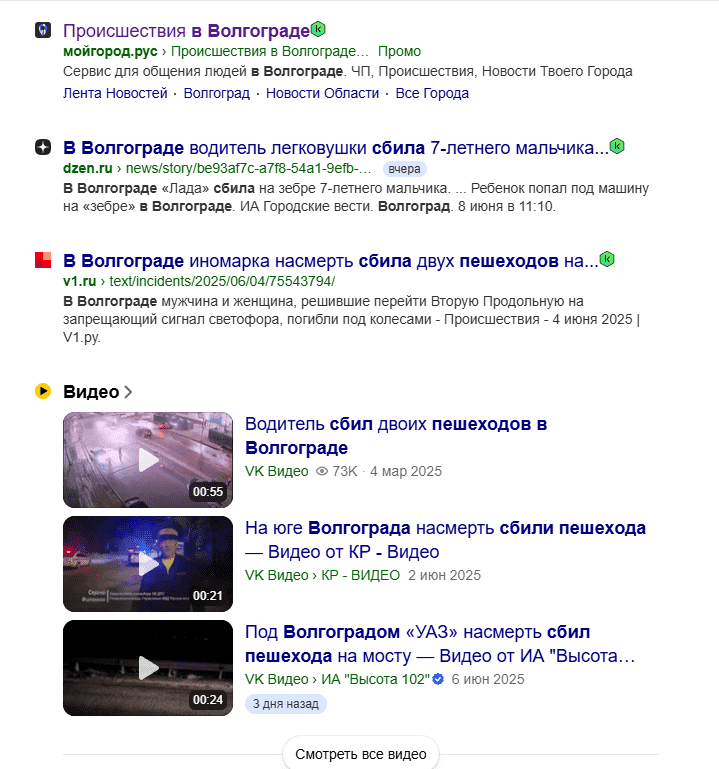Open the Лента Новостей sitelink
The height and width of the screenshot is (769, 719).
click(115, 93)
